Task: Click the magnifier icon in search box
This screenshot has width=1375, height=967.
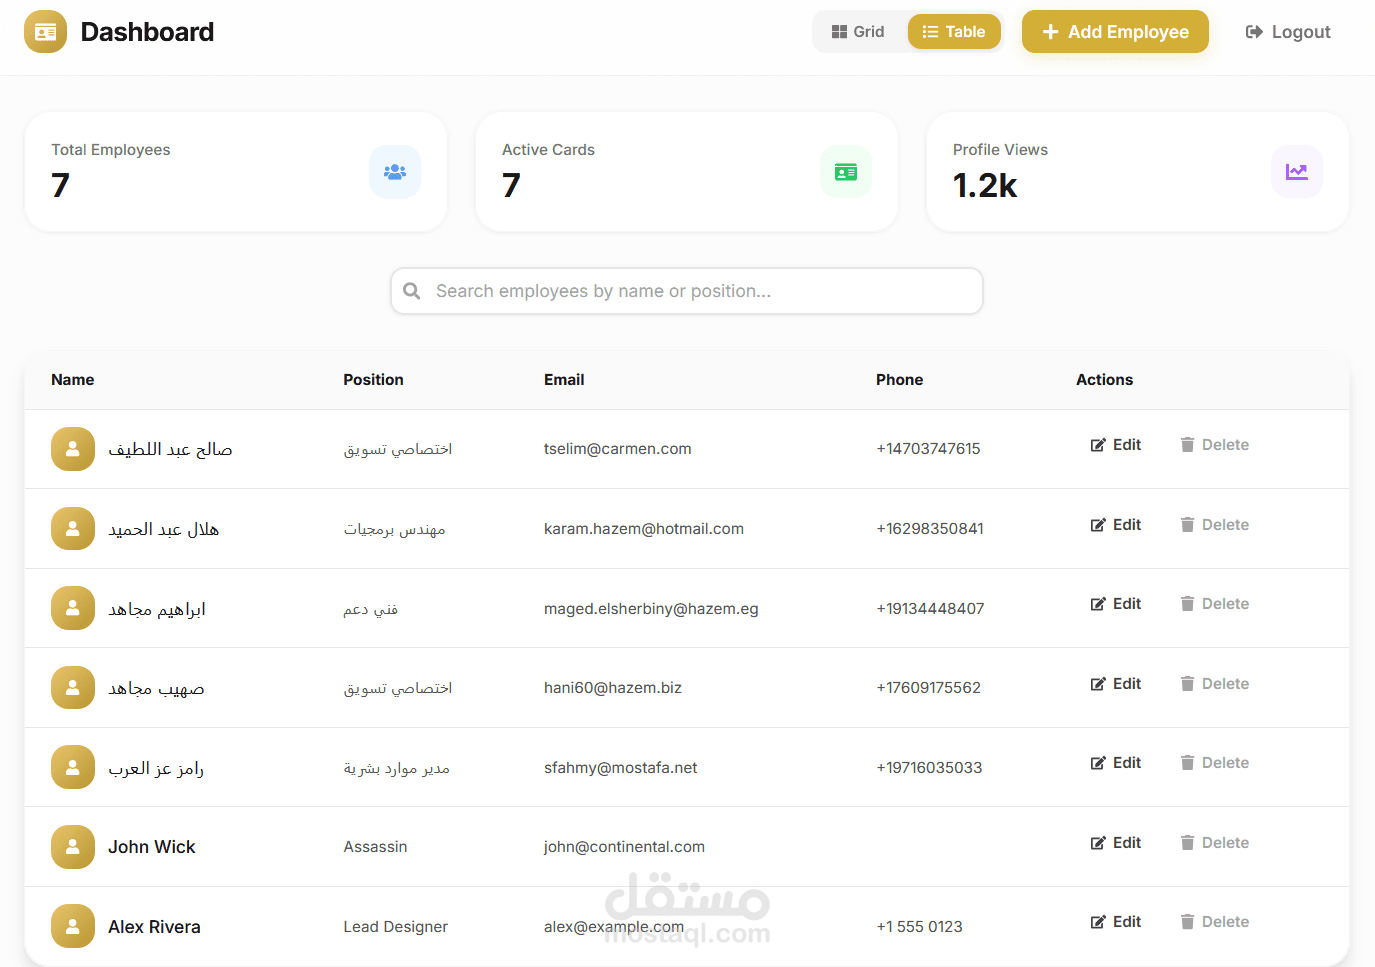Action: coord(412,291)
